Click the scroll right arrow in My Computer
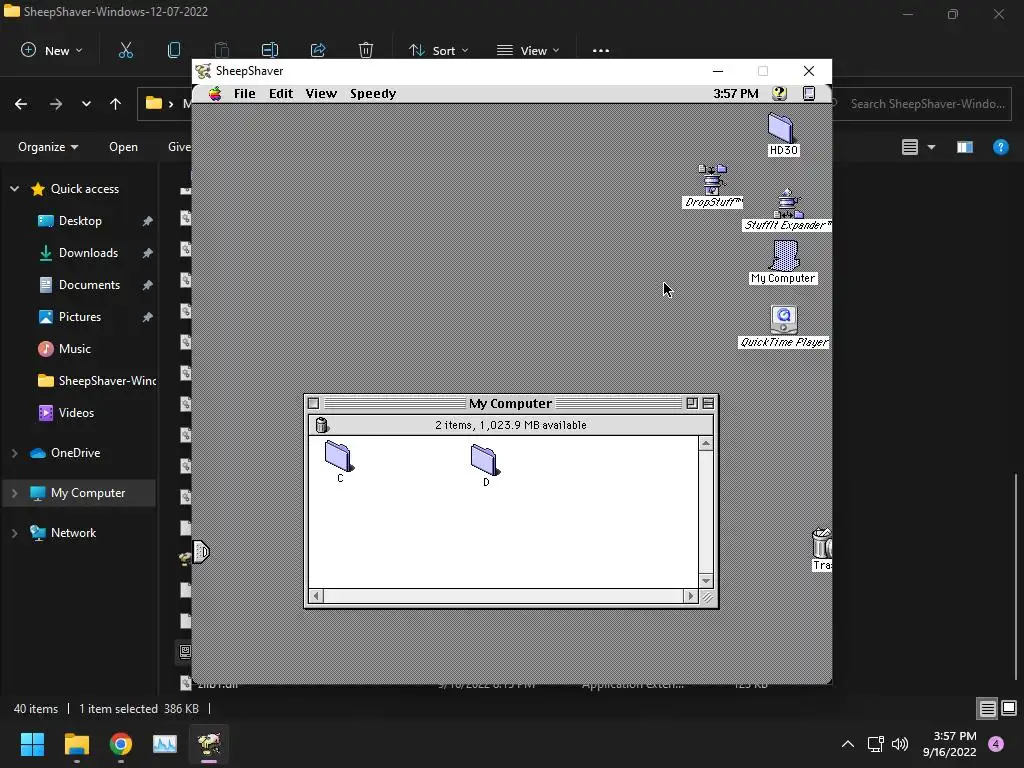Screen dimensions: 1024x768 [690, 596]
